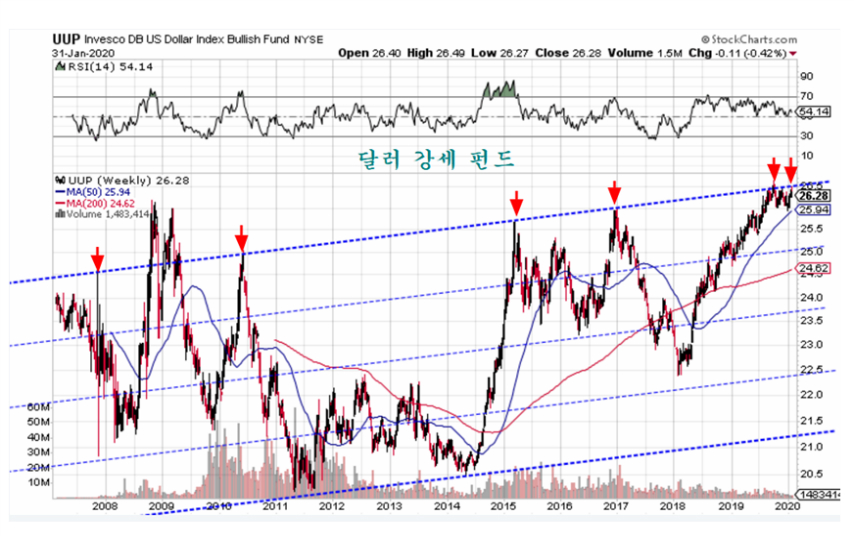The image size is (854, 538).
Task: Click the Open 26.40 value
Action: tap(369, 53)
